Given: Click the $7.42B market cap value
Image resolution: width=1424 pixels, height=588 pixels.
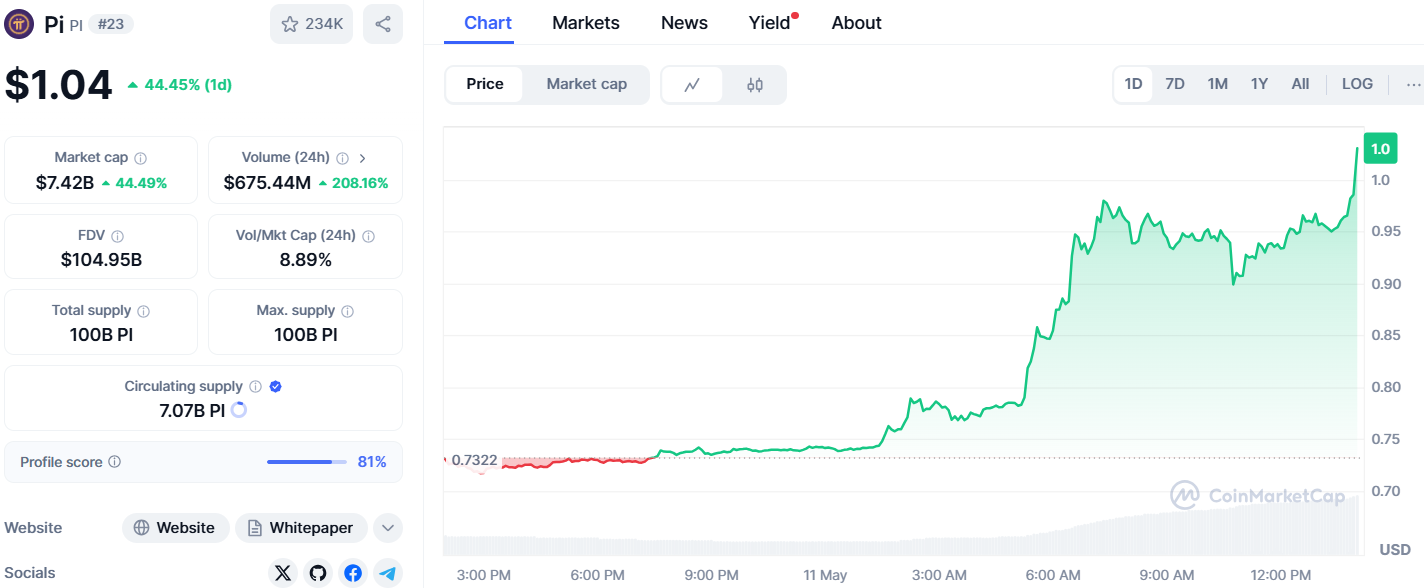Looking at the screenshot, I should tap(64, 182).
